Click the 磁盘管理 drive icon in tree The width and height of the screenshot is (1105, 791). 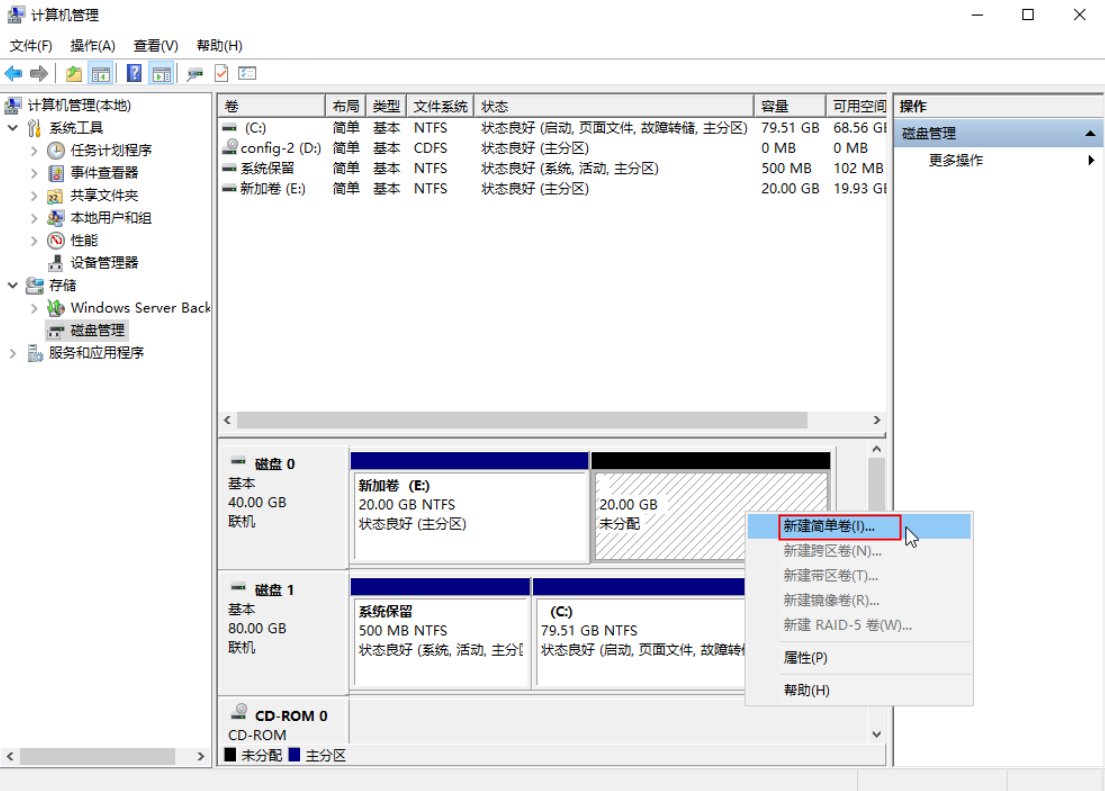[x=56, y=331]
